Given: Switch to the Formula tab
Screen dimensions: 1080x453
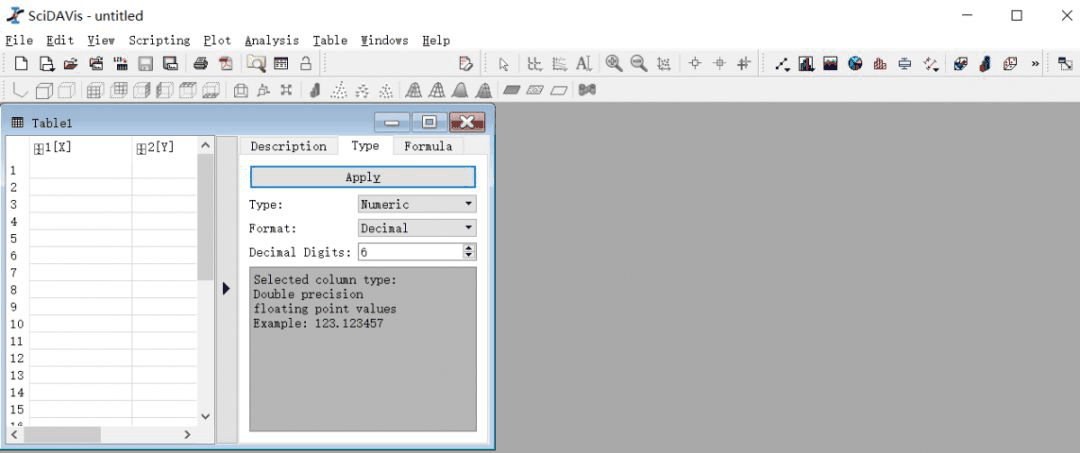Looking at the screenshot, I should (x=427, y=146).
